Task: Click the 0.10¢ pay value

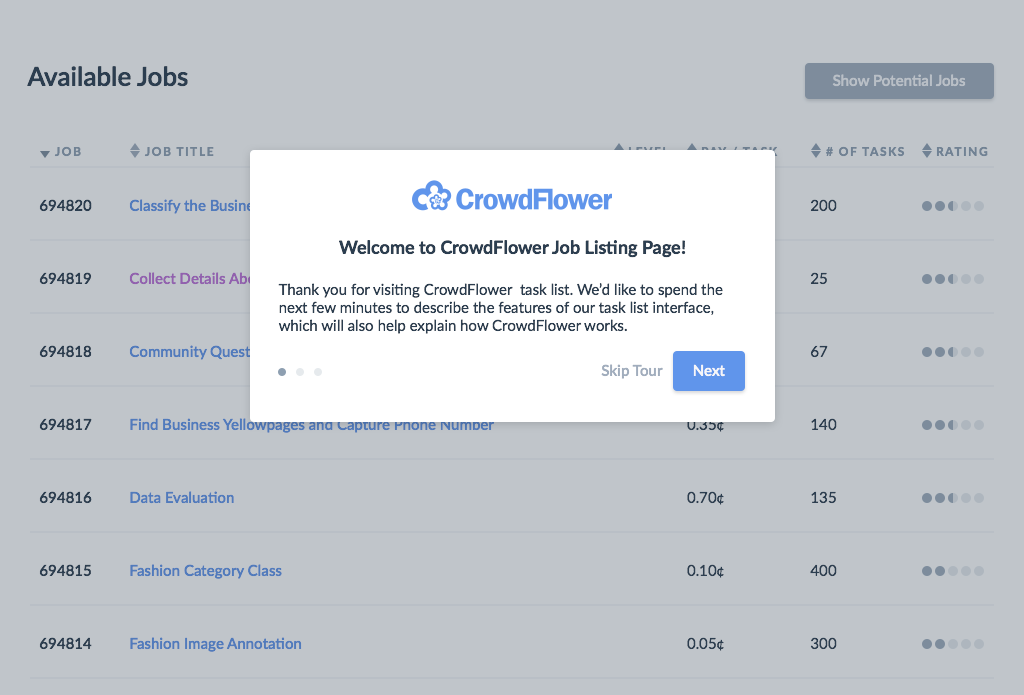Action: coord(705,571)
